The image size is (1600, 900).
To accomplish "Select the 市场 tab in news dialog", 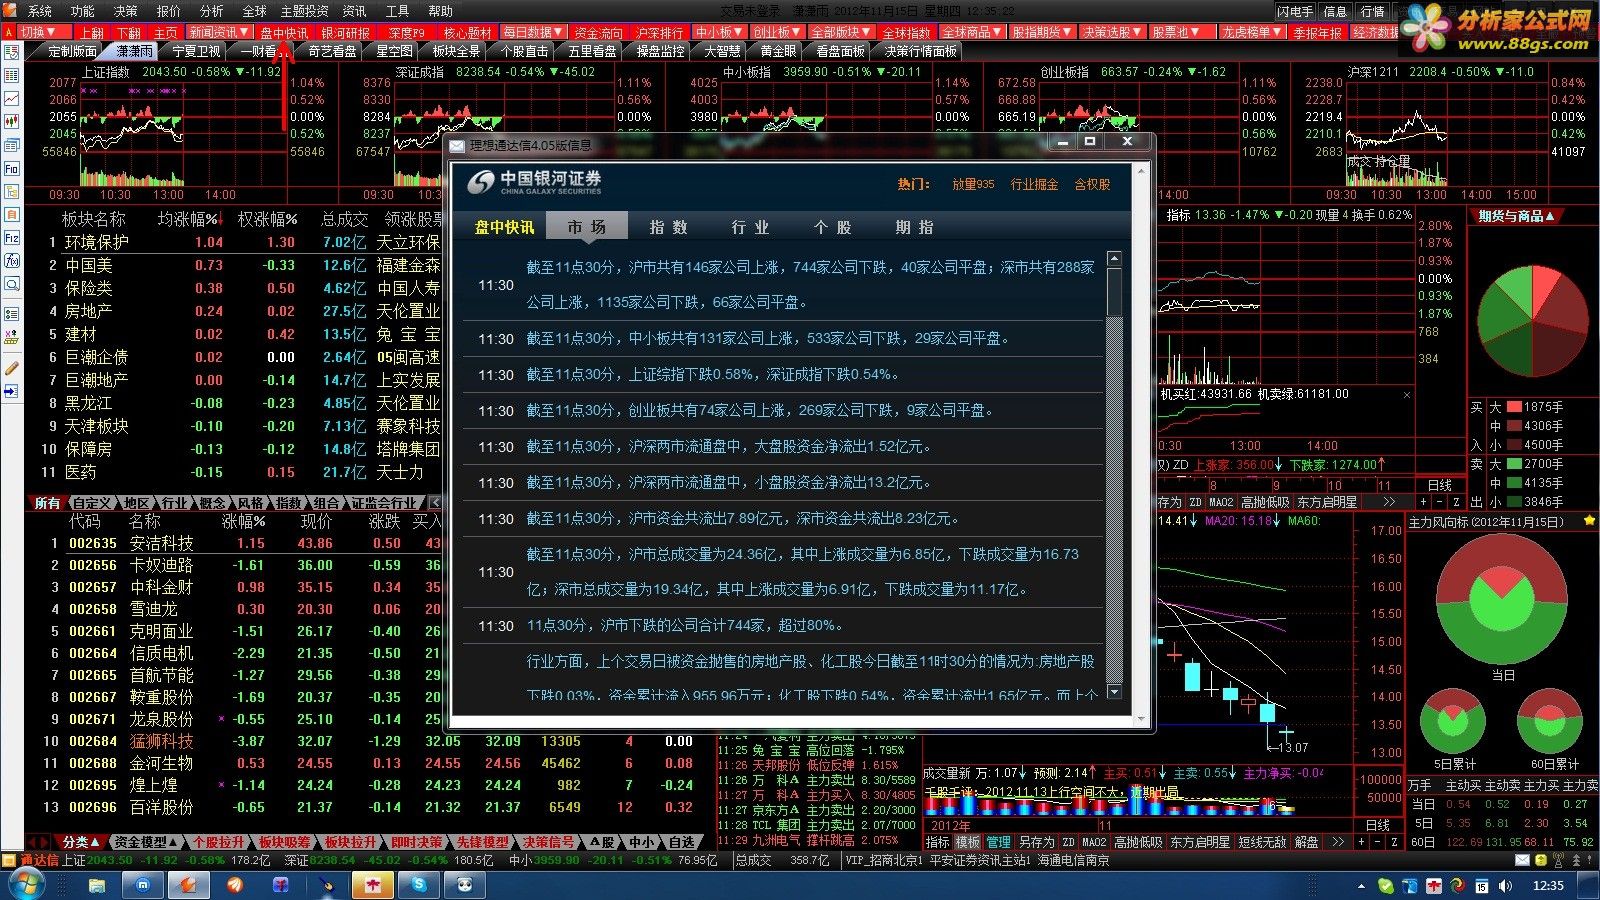I will [x=587, y=227].
